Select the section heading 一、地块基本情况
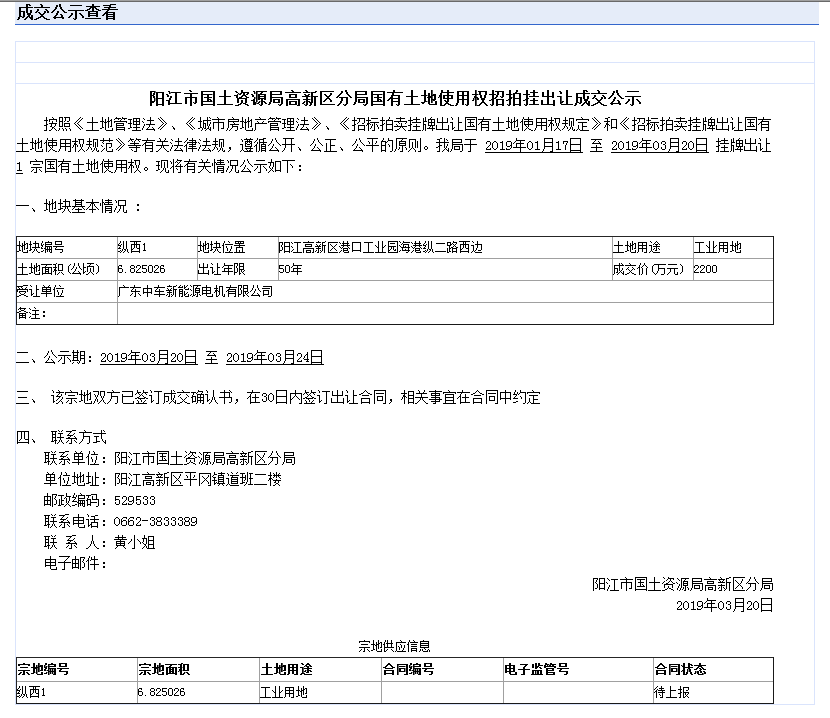 click(78, 206)
